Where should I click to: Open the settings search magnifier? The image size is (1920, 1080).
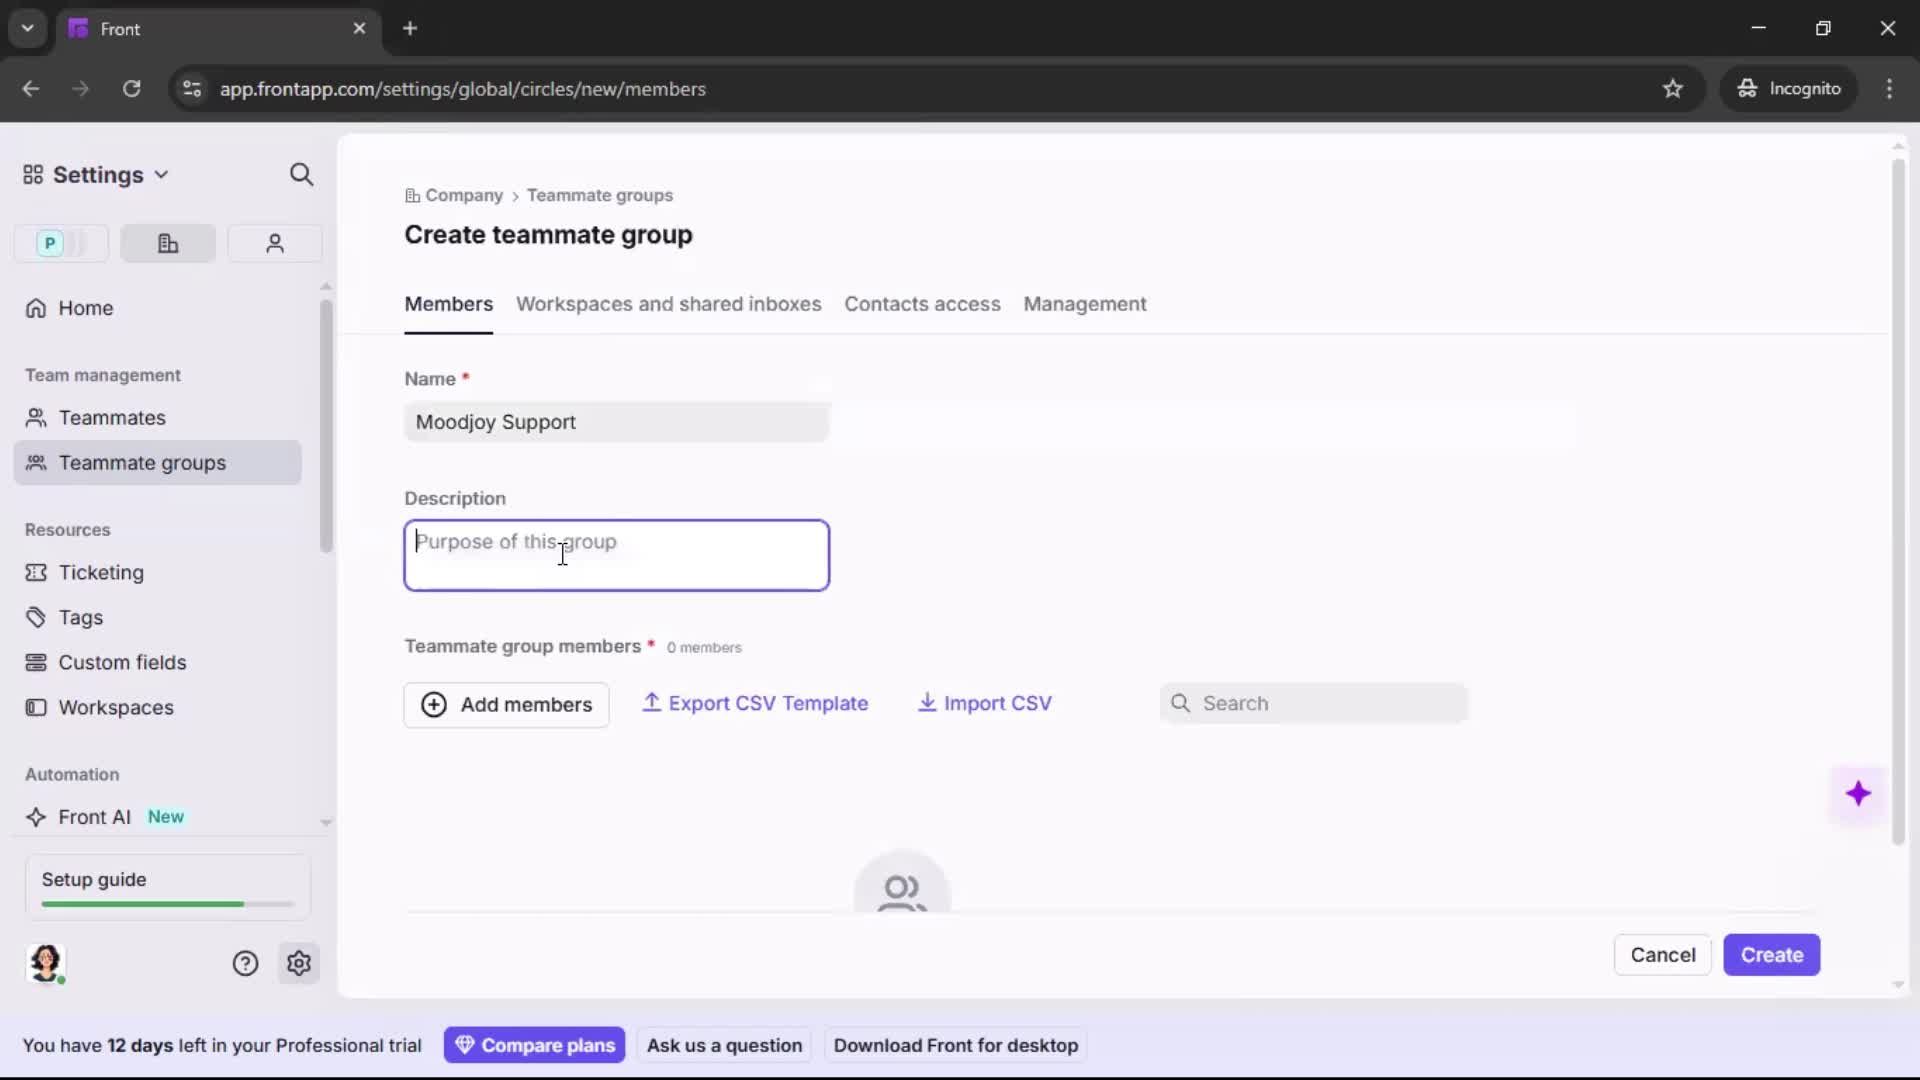pos(302,174)
